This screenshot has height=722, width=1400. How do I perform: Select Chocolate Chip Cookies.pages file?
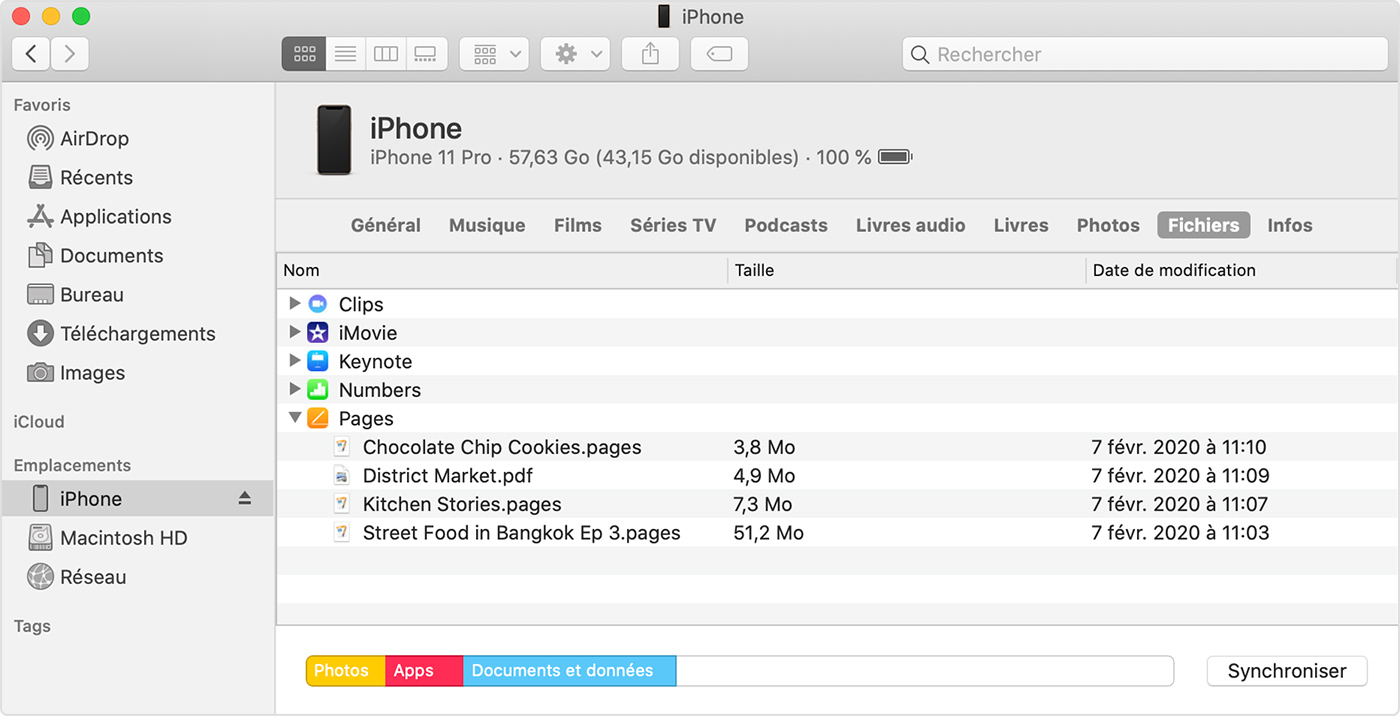(x=838, y=447)
